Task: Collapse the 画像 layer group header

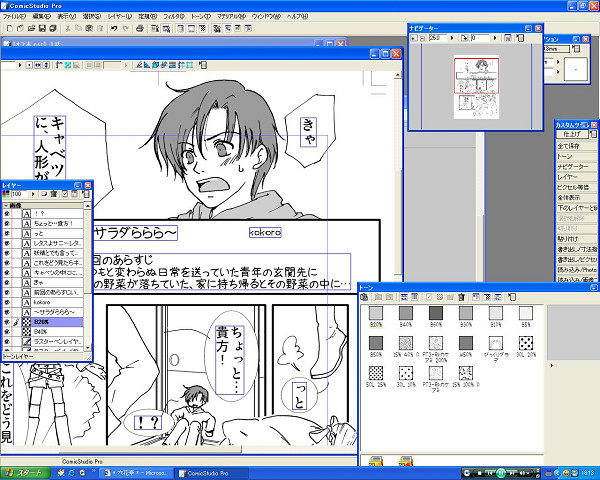Action: pyautogui.click(x=6, y=206)
